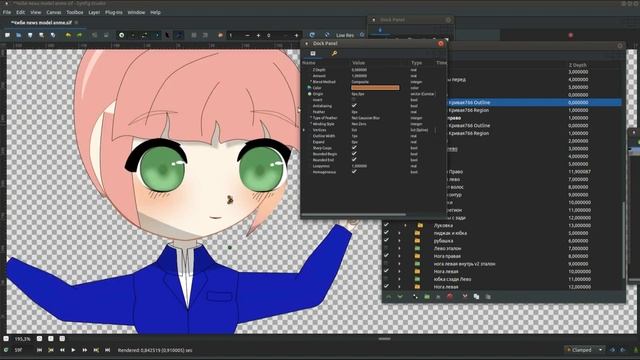Viewport: 640px width, 360px height.
Task: Click the current frame 59f field
Action: pos(18,350)
